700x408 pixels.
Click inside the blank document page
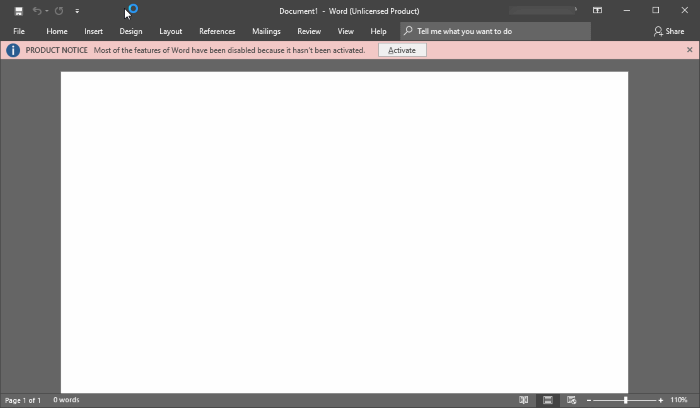pyautogui.click(x=344, y=232)
